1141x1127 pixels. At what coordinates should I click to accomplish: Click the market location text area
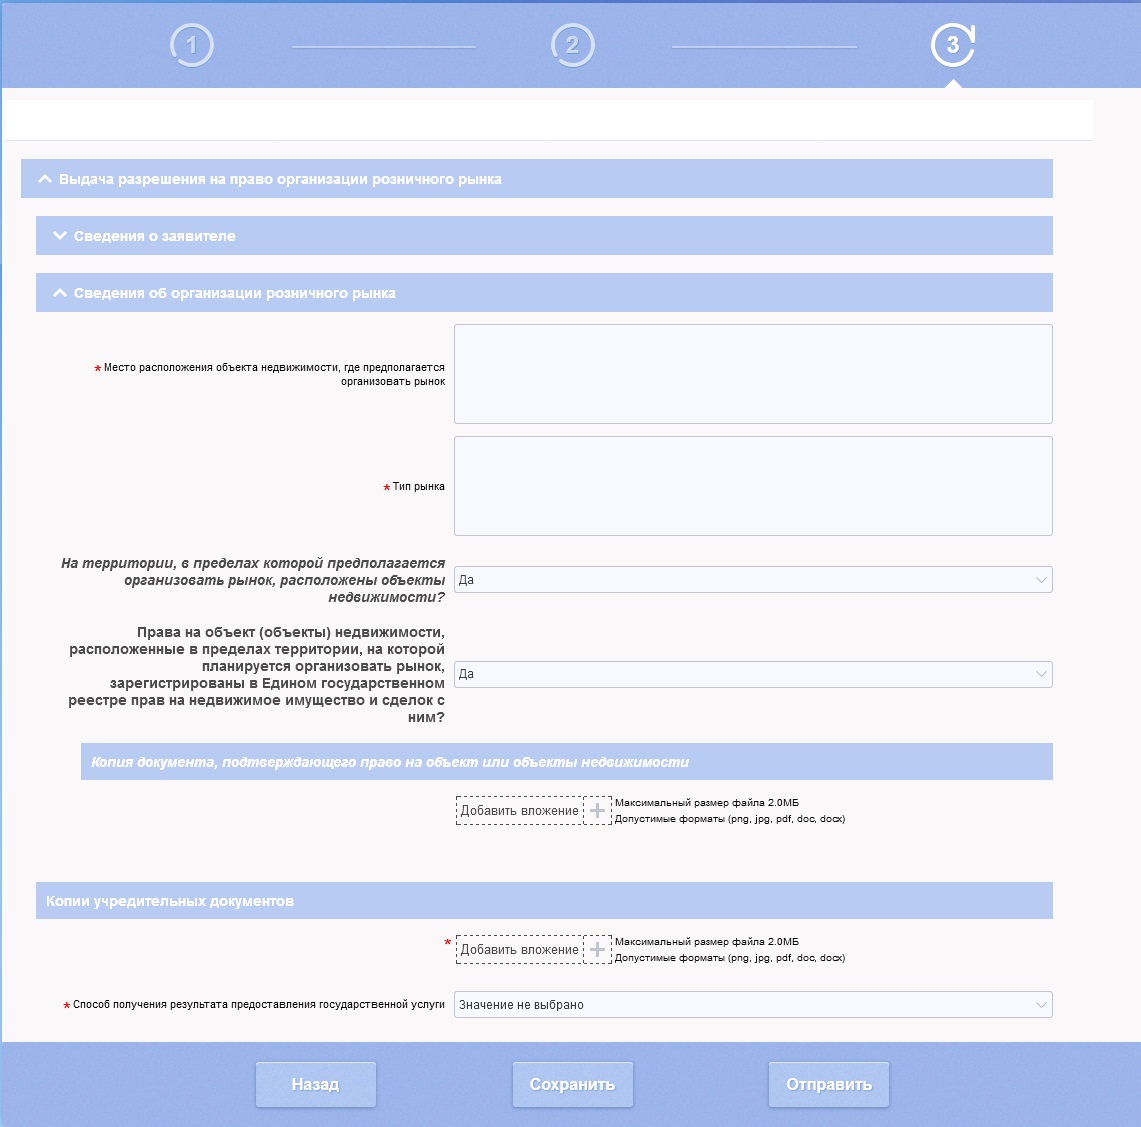[x=752, y=374]
